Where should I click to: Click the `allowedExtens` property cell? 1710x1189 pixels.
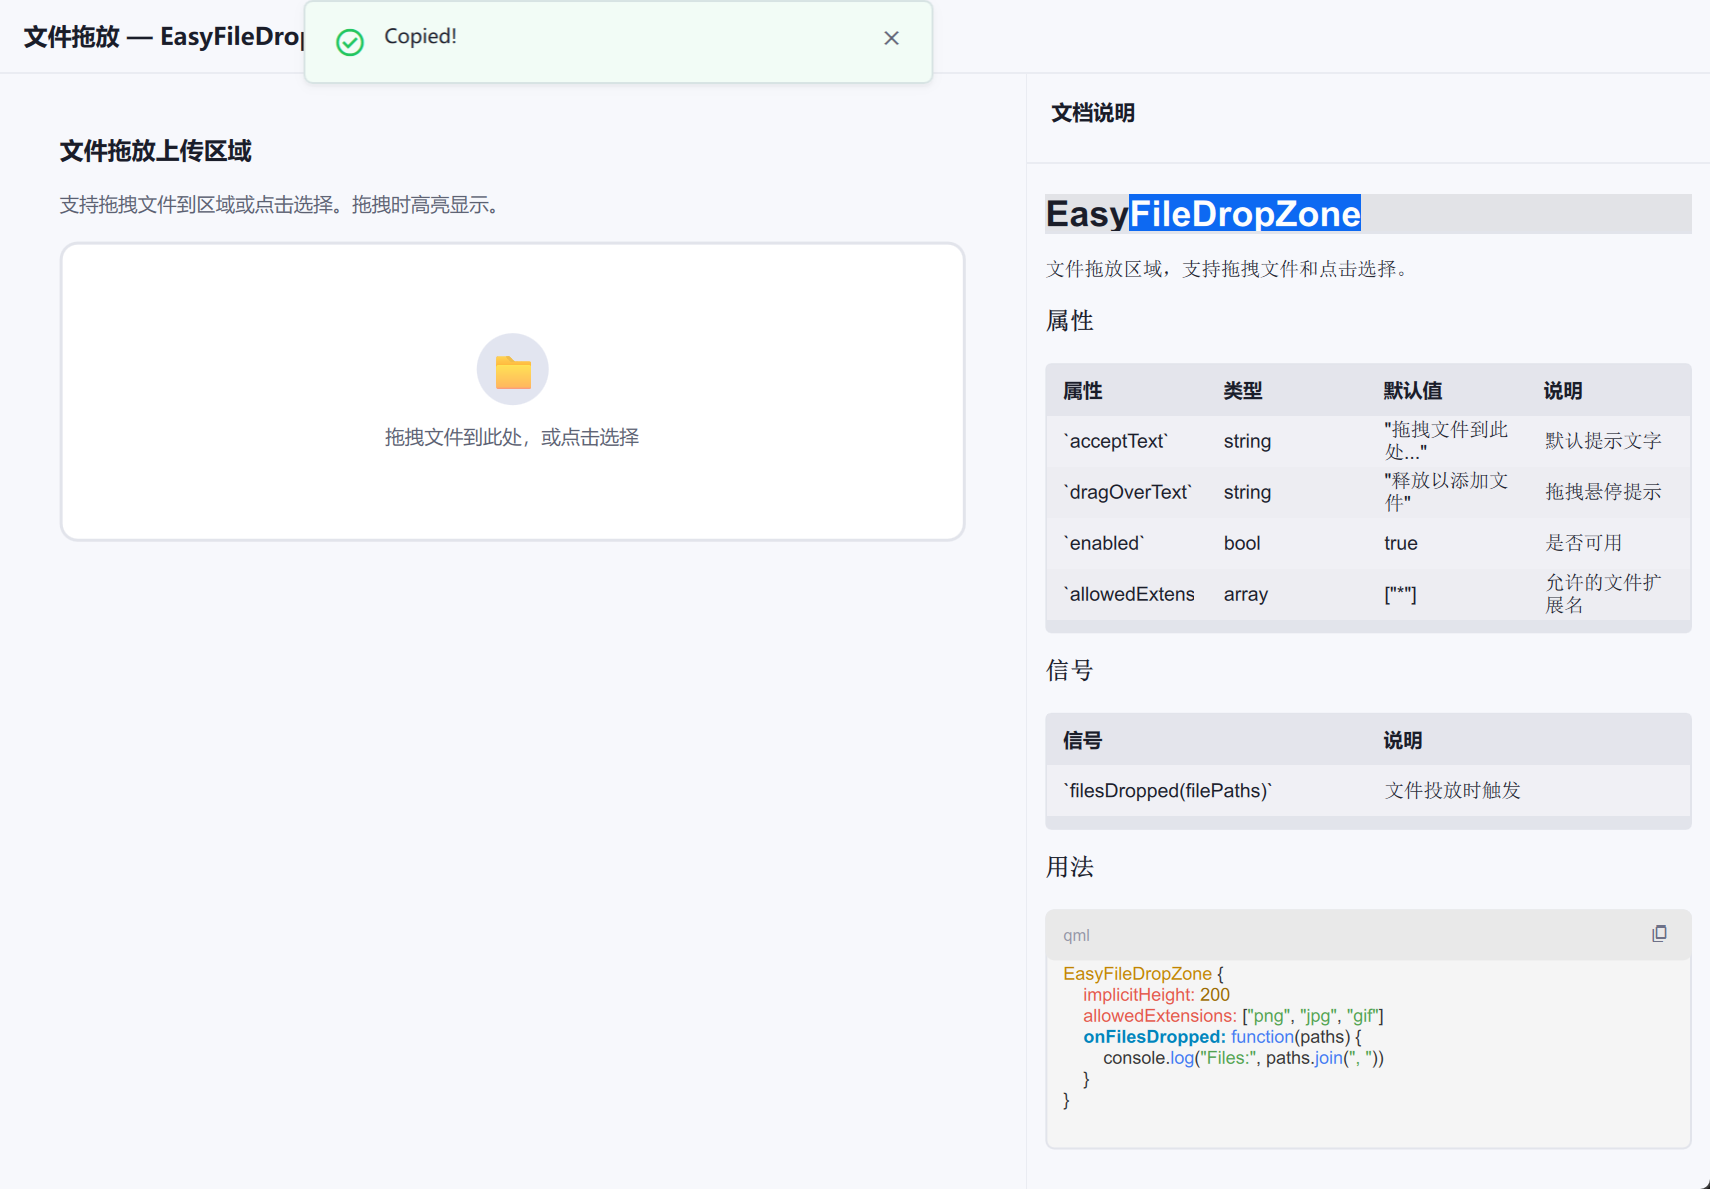1130,594
